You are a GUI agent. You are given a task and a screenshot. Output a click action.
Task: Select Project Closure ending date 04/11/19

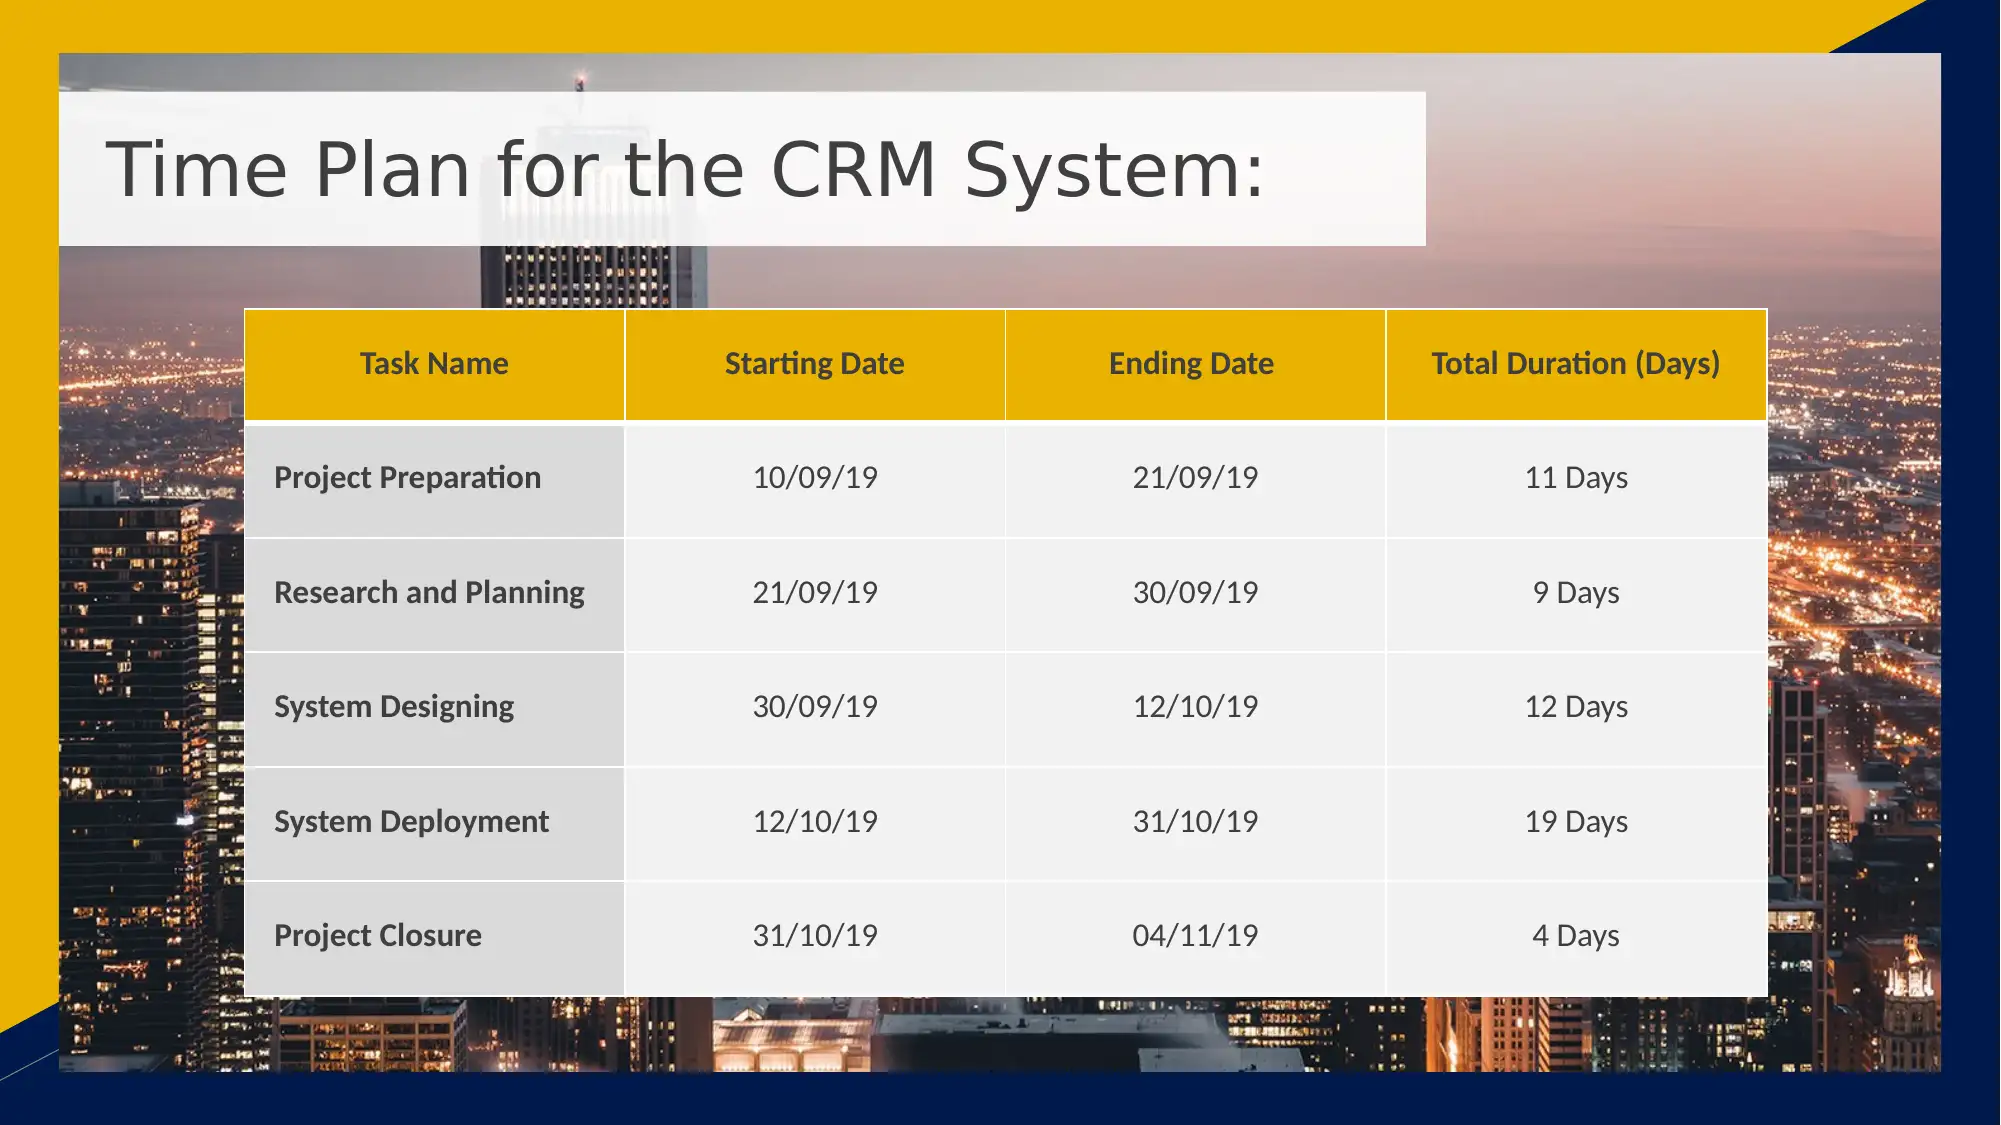(1195, 938)
